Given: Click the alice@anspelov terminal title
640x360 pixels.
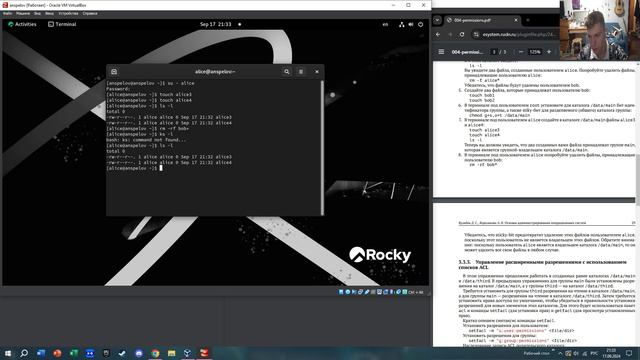Looking at the screenshot, I should pyautogui.click(x=215, y=71).
